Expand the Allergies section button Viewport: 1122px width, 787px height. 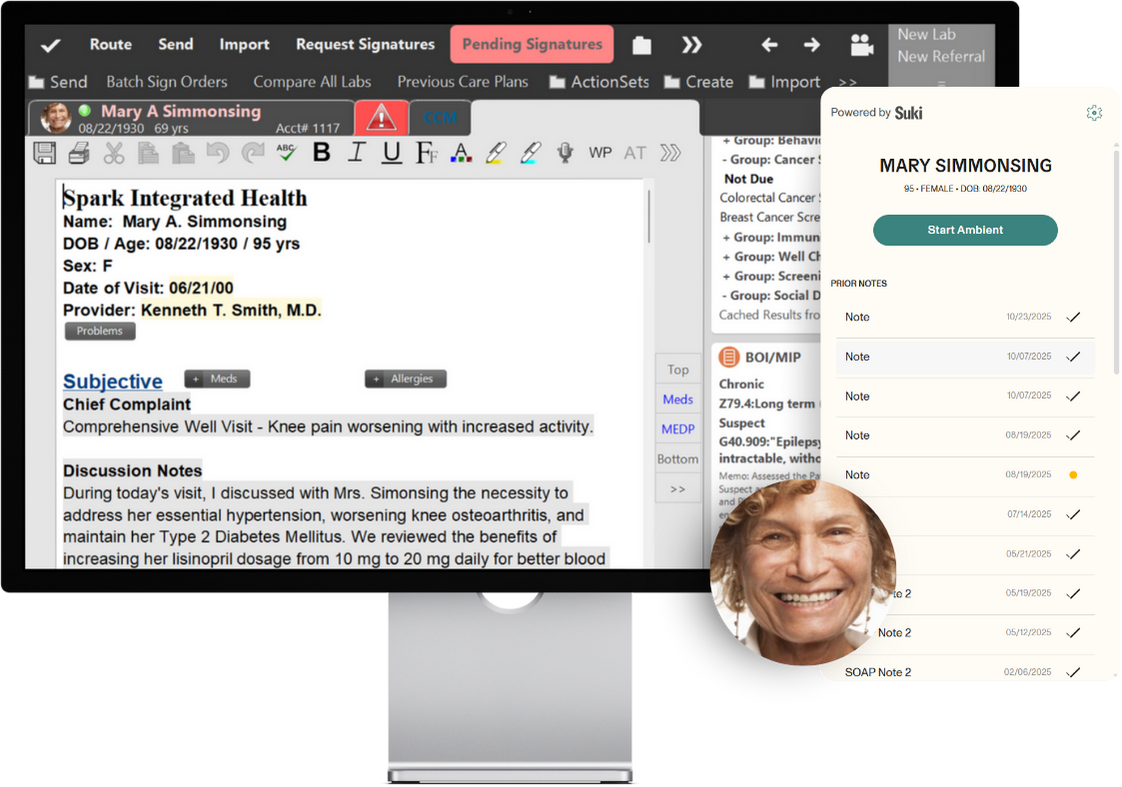[405, 379]
